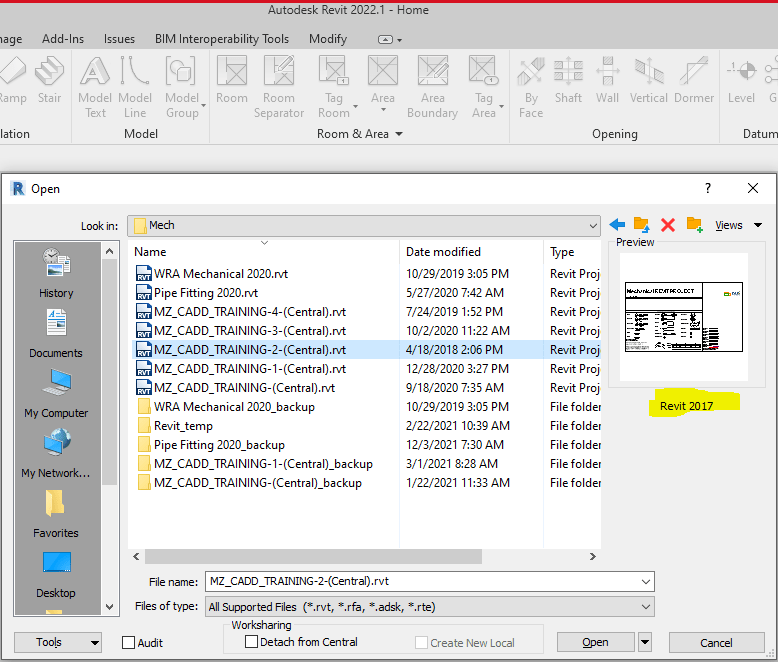This screenshot has width=778, height=662.
Task: Expand the File name dropdown
Action: point(645,582)
